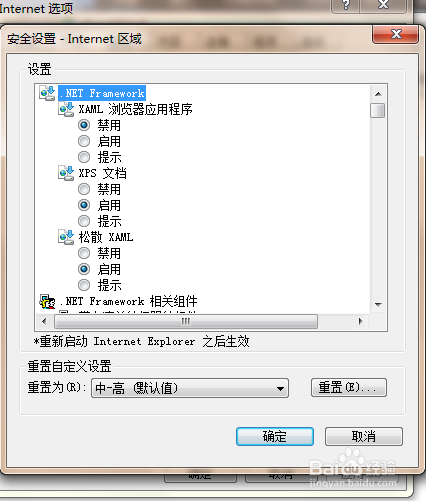Click the help question mark button
This screenshot has height=501, width=426.
(x=345, y=5)
